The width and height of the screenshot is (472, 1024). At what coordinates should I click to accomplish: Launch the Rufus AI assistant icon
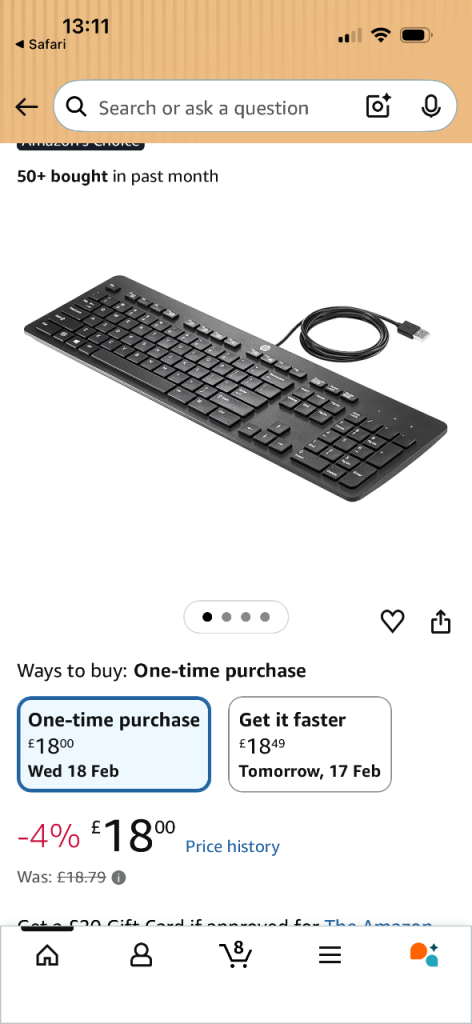click(x=424, y=954)
